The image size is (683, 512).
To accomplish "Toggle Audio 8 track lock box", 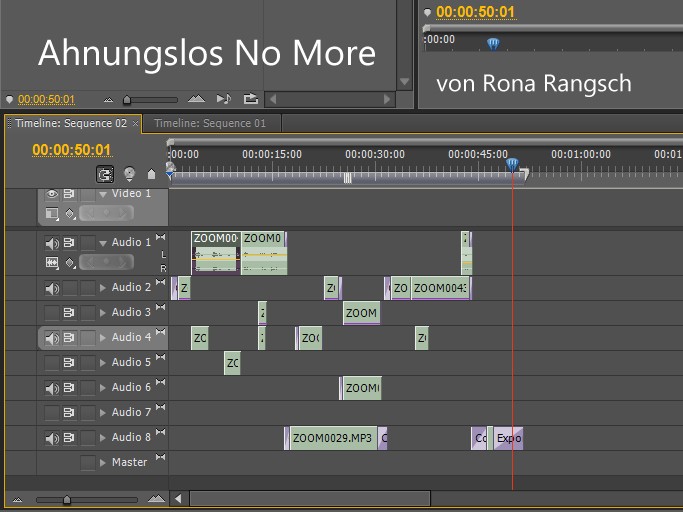I will pos(88,438).
